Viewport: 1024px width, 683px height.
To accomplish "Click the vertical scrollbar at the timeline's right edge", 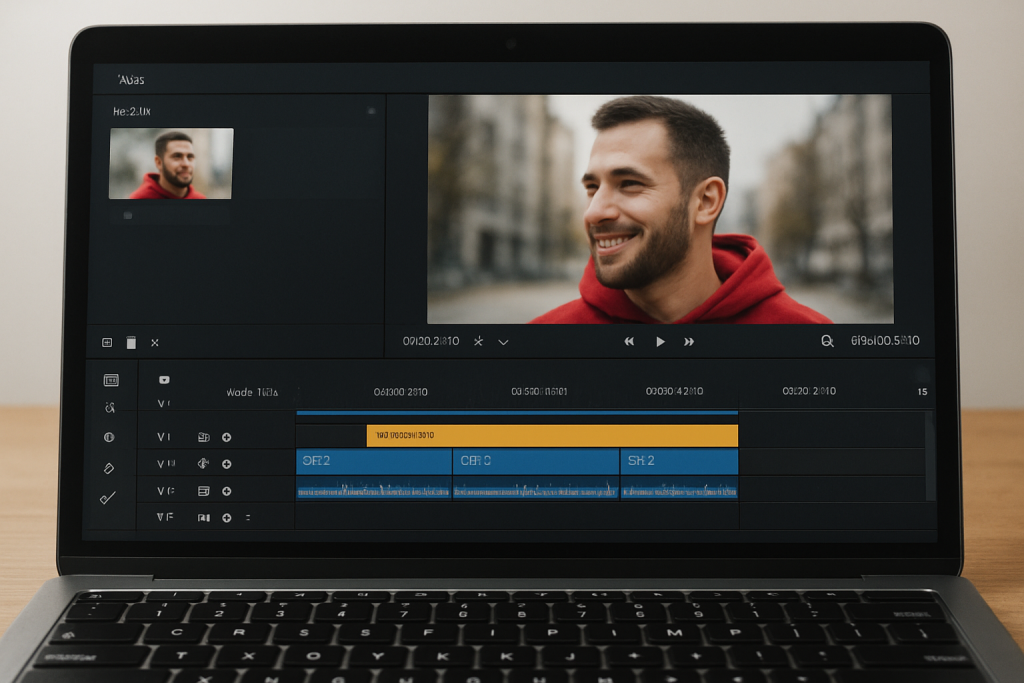I will pyautogui.click(x=930, y=454).
